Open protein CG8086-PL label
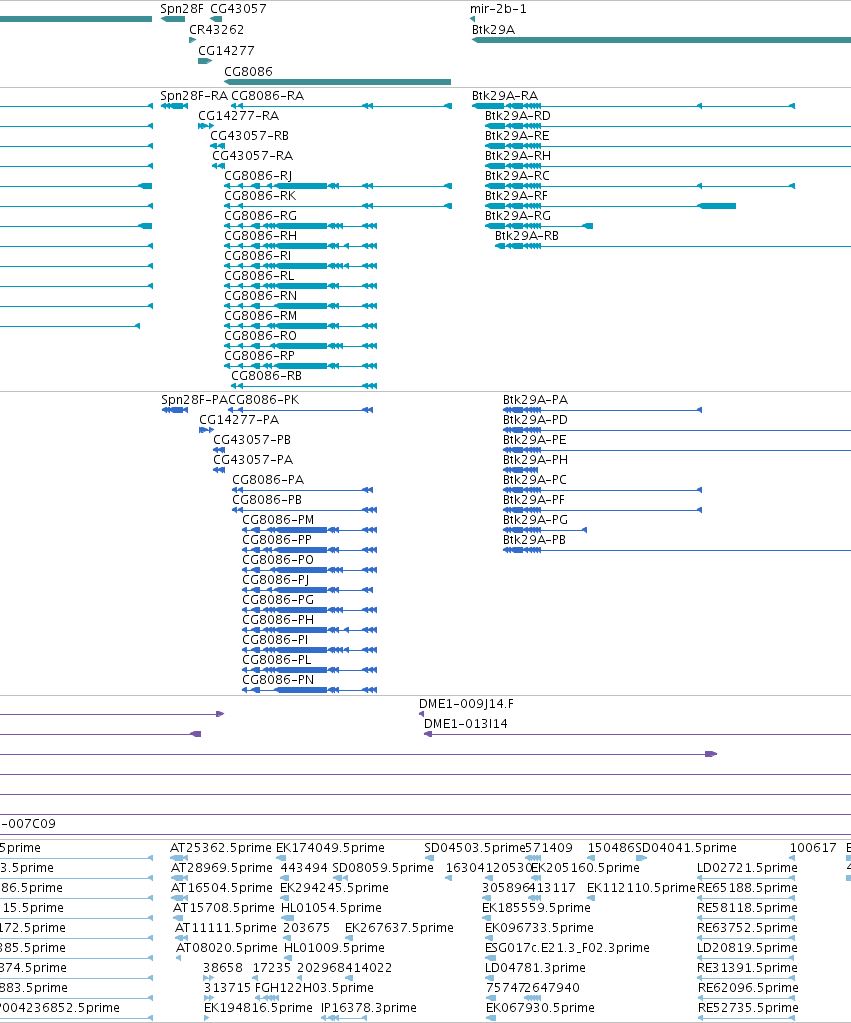The height and width of the screenshot is (1023, 851). [277, 660]
